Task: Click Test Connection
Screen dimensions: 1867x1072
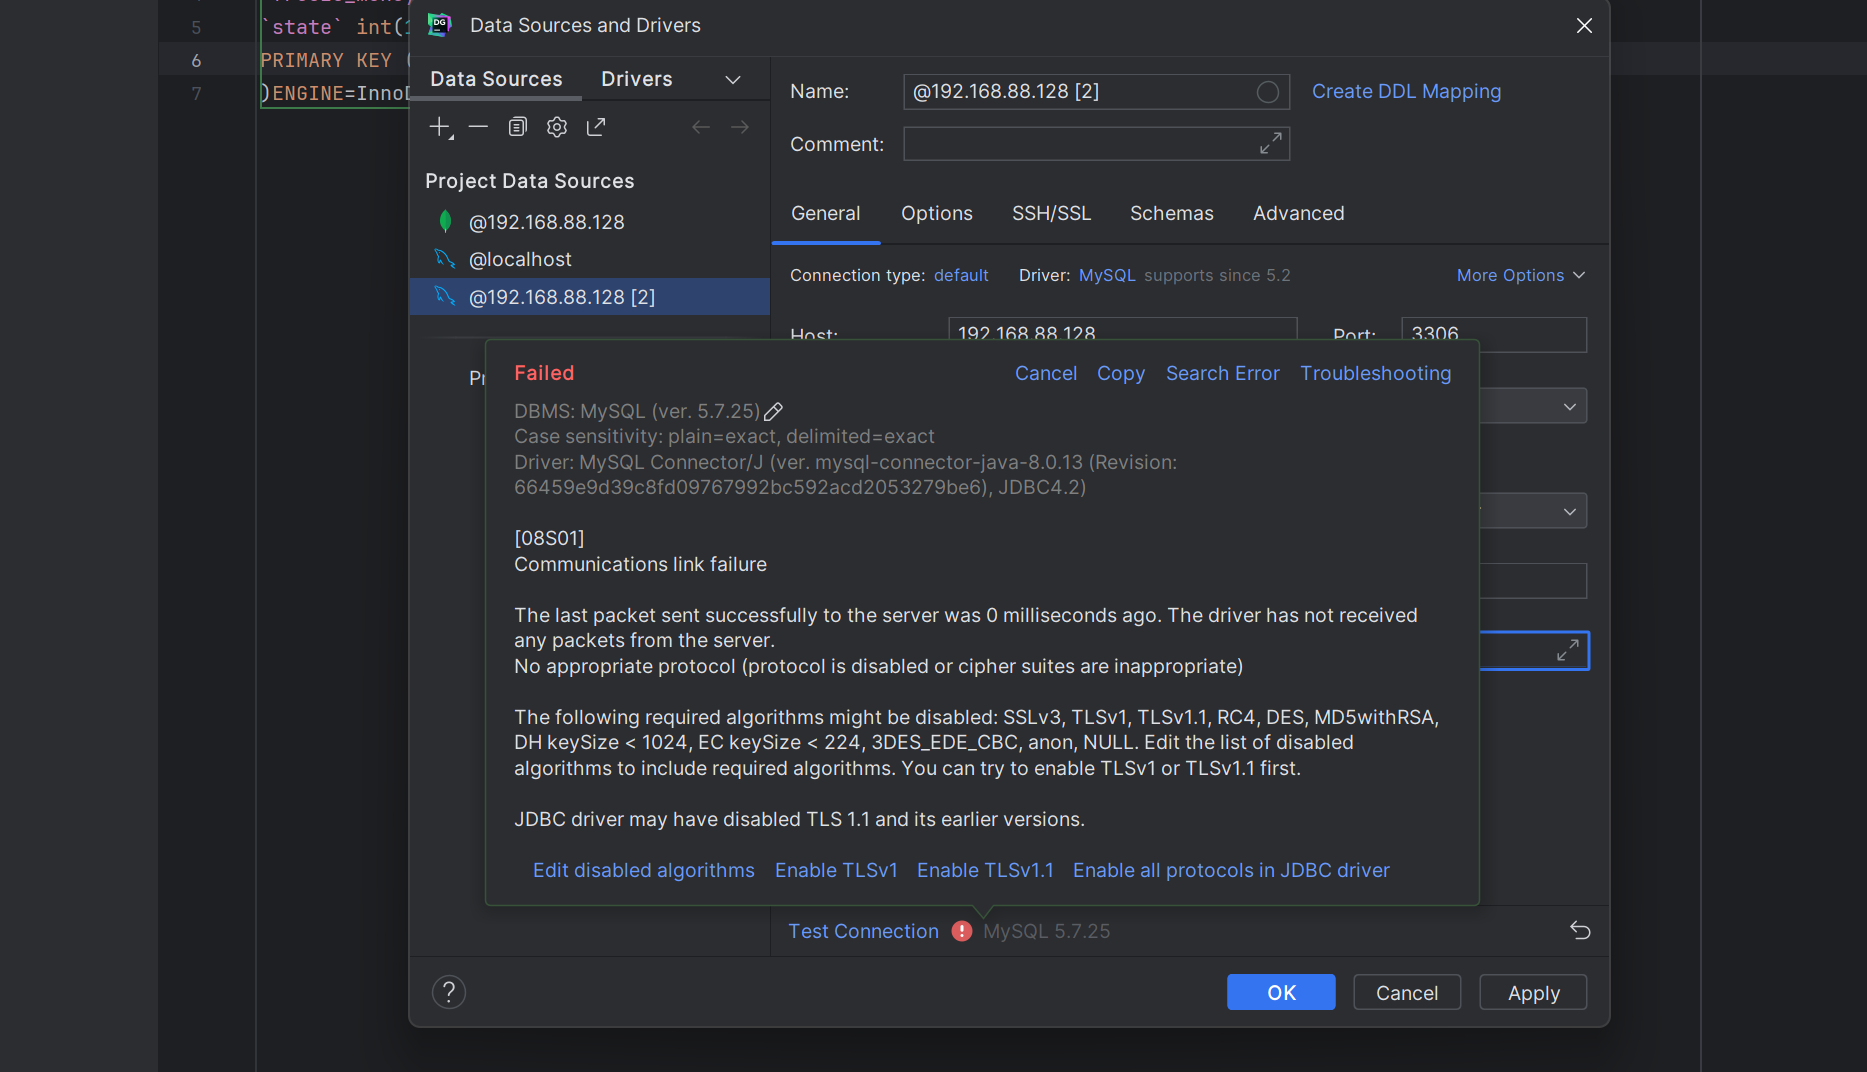Action: 864,931
